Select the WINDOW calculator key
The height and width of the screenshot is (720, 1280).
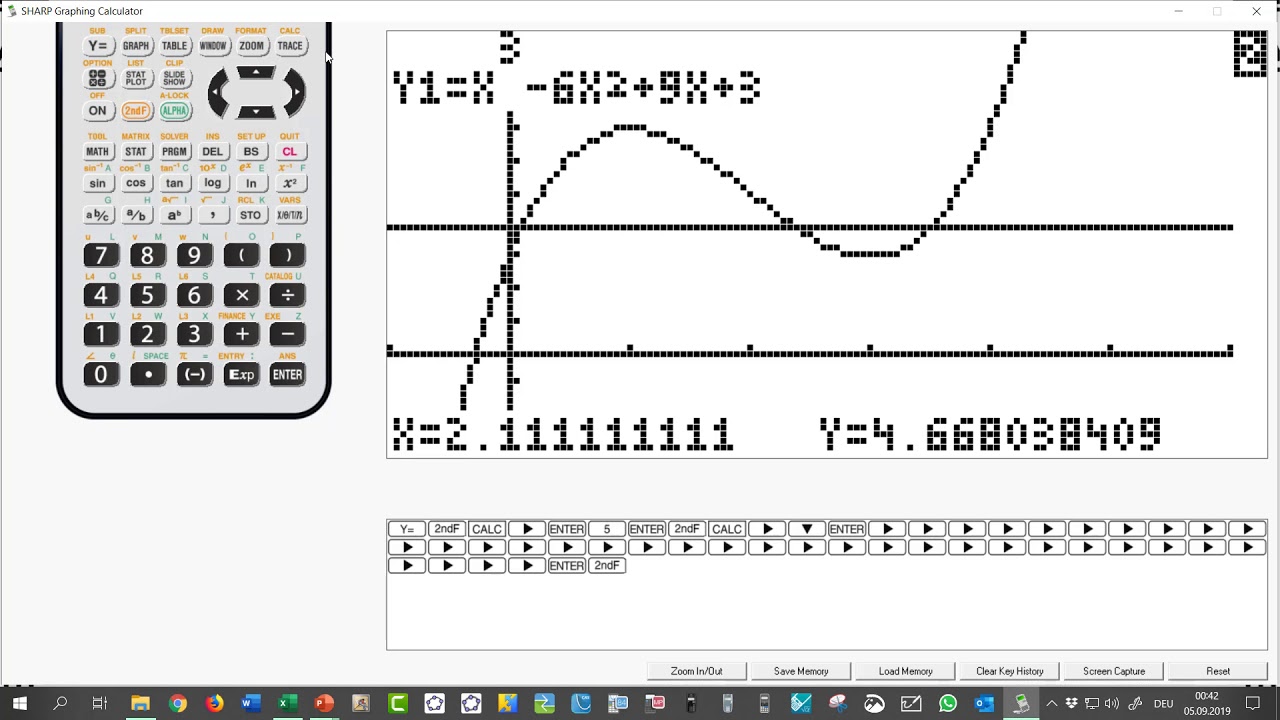tap(212, 46)
